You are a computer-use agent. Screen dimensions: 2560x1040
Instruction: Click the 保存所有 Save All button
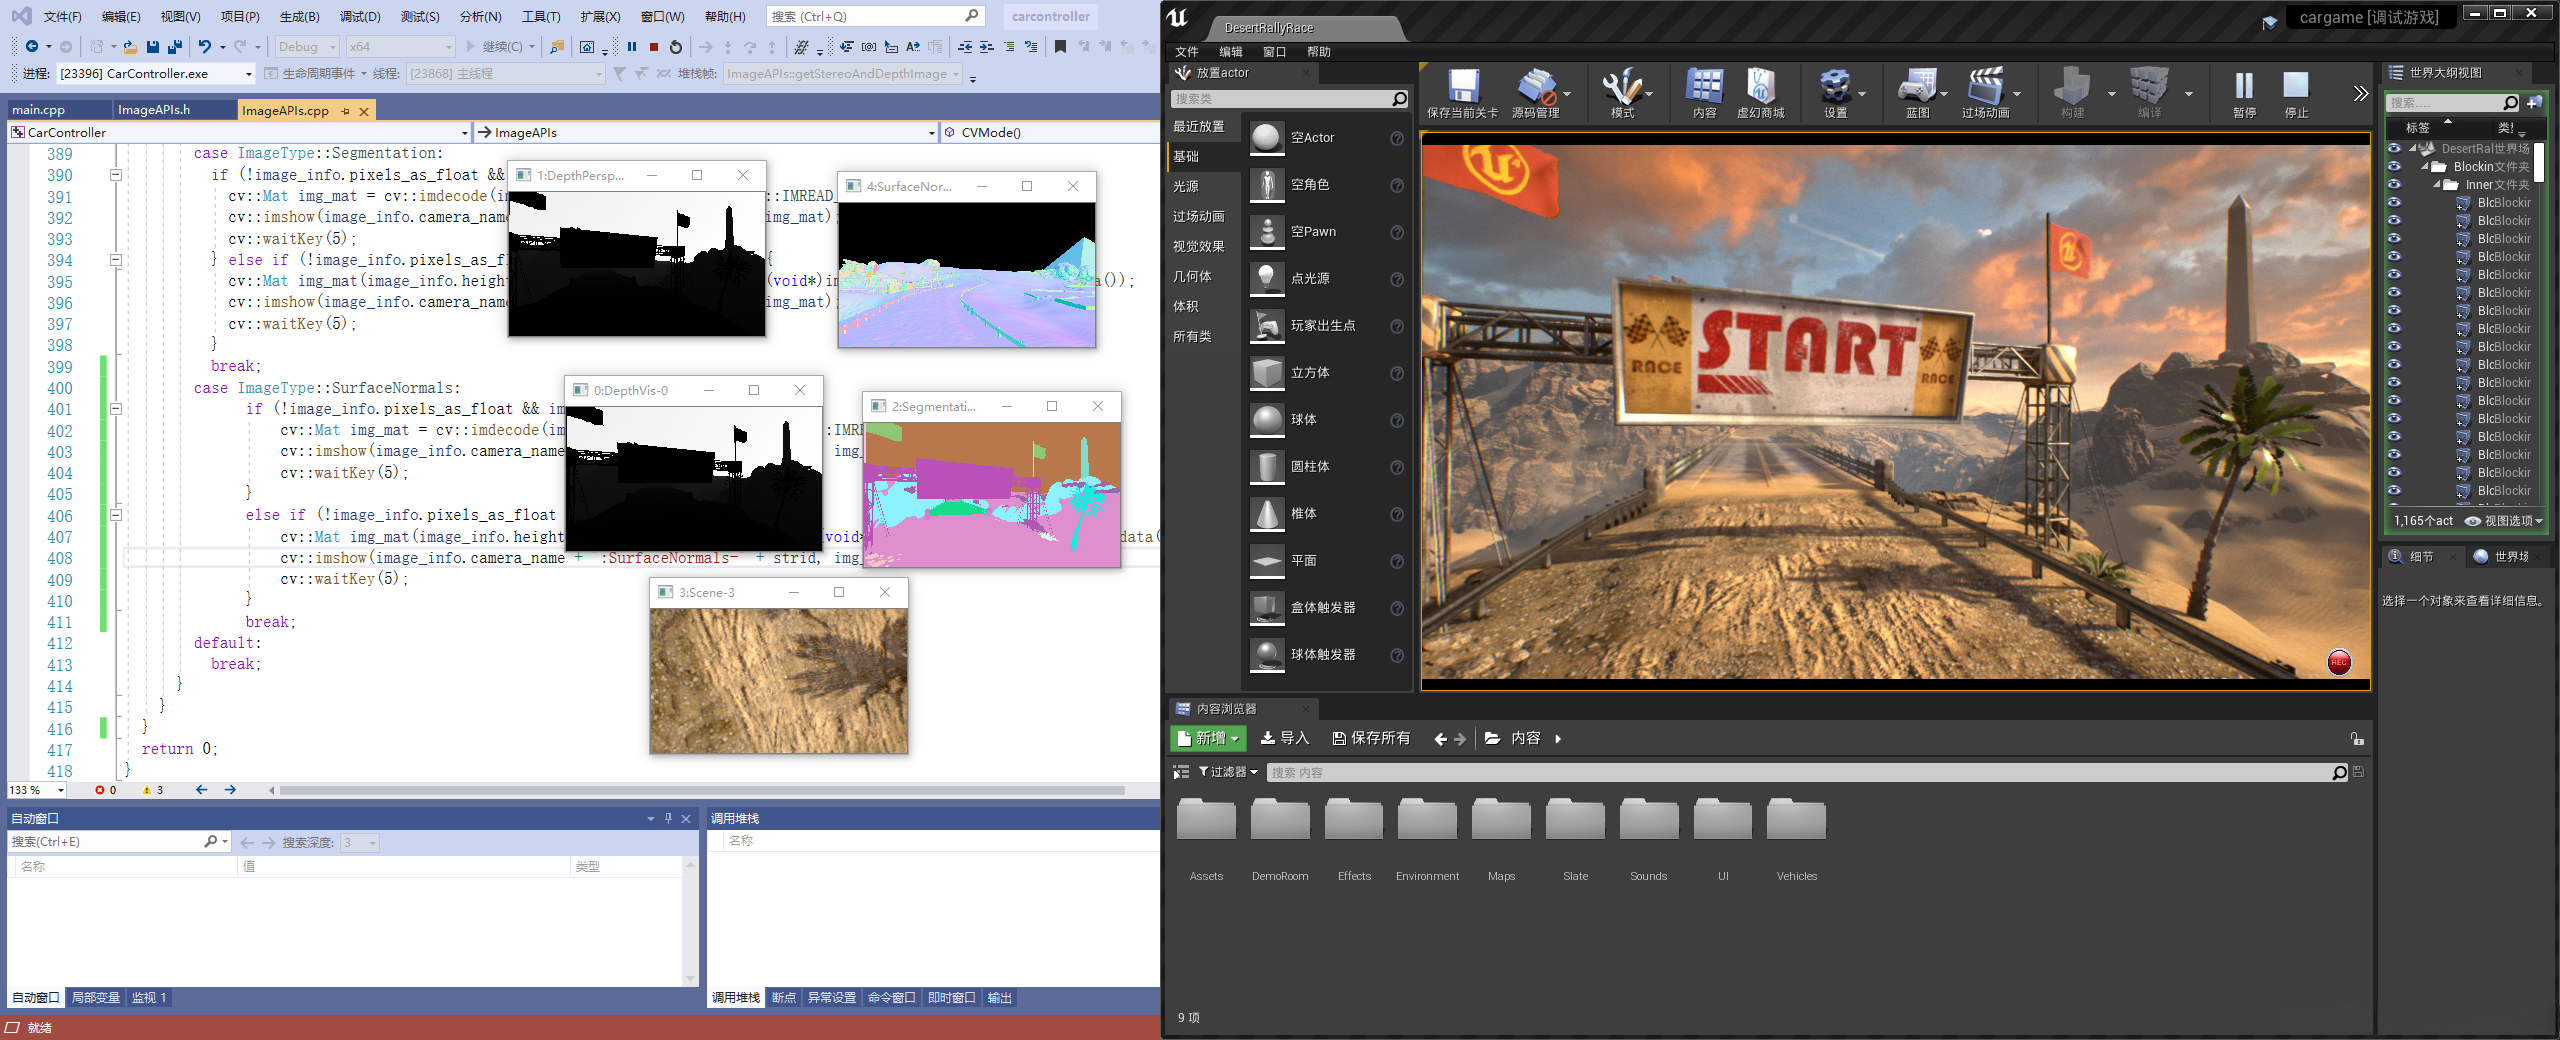tap(1371, 738)
